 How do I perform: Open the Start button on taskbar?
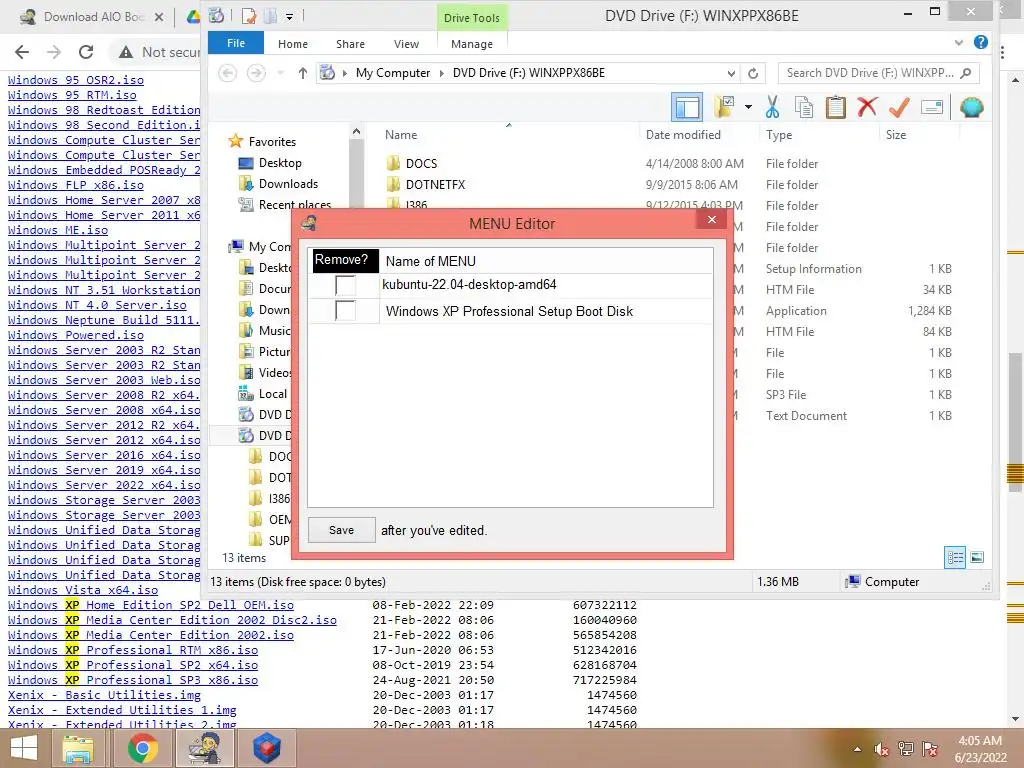click(24, 748)
